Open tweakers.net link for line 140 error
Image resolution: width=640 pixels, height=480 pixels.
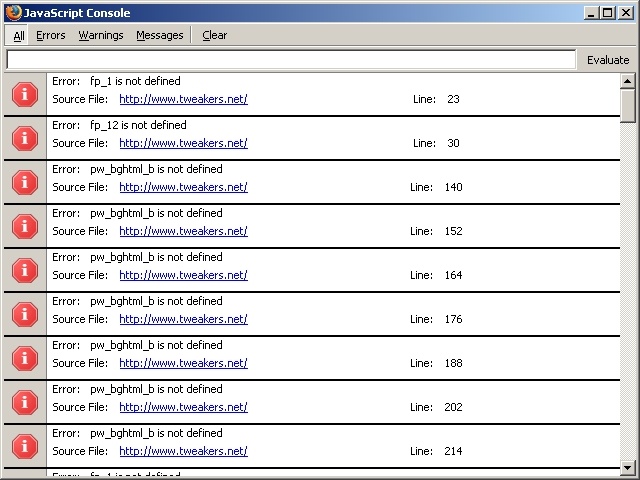183,187
